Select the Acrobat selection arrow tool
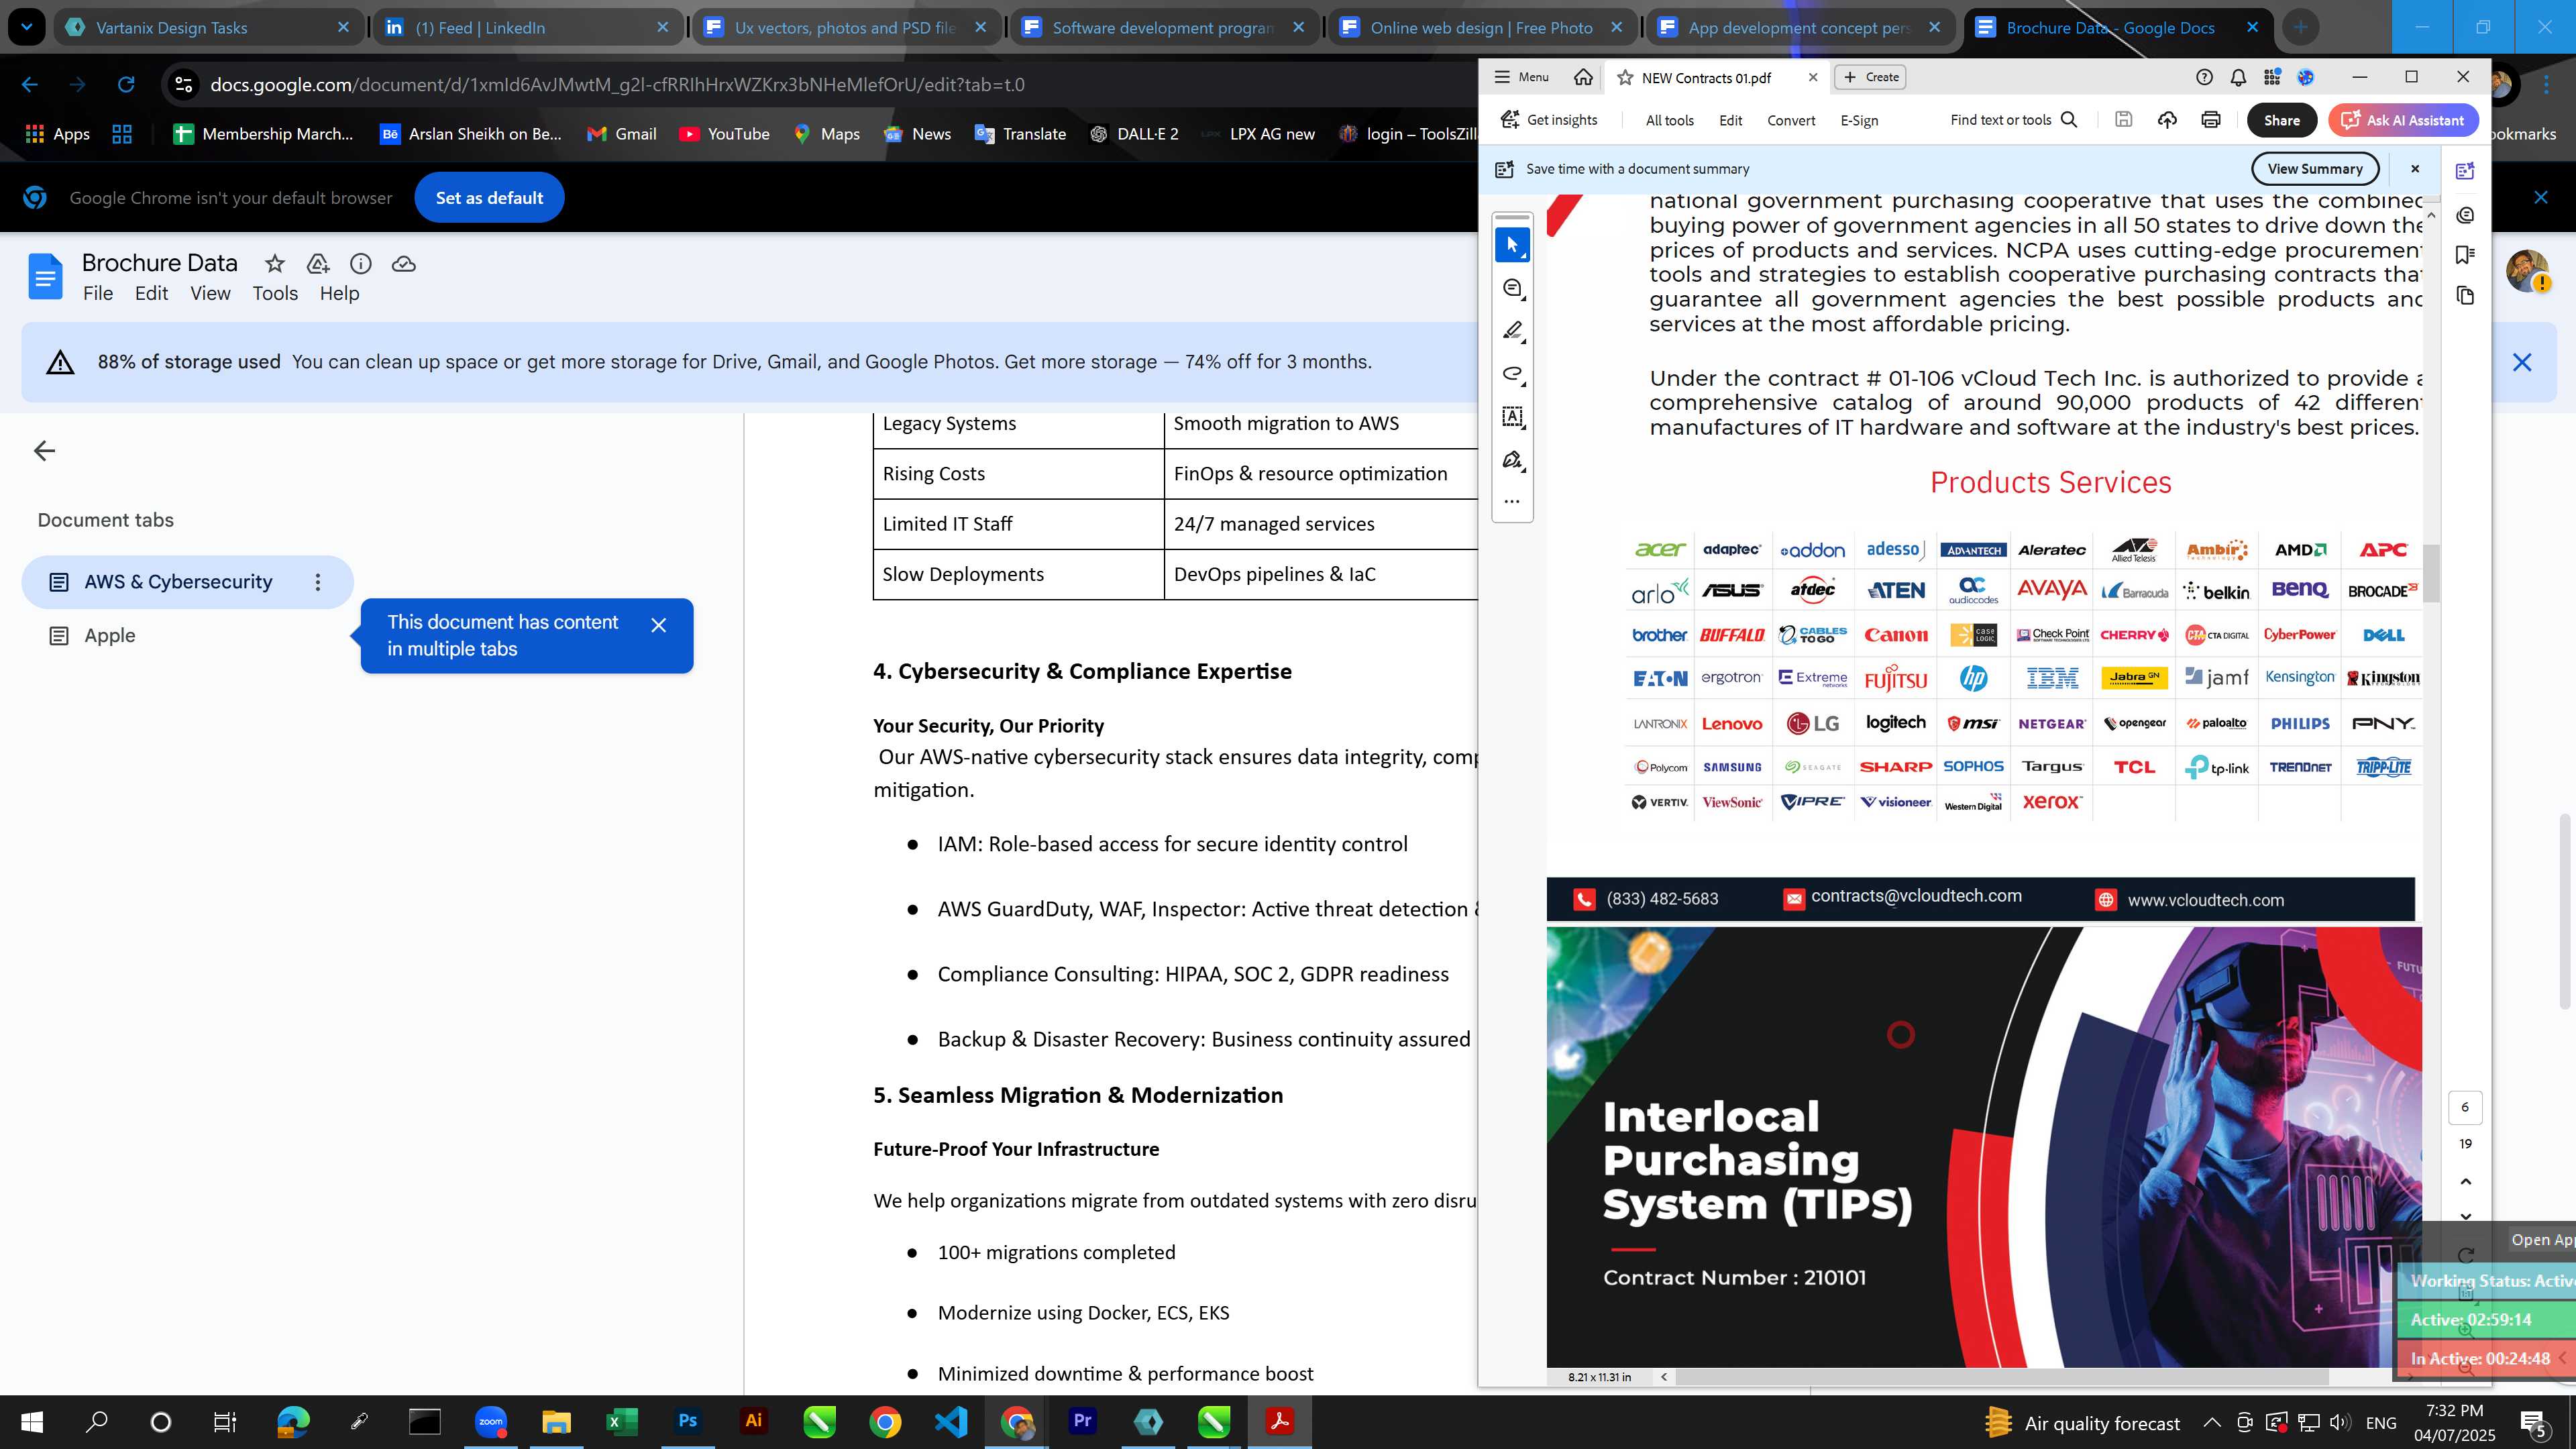Screen dimensions: 2576x1449 point(1512,245)
